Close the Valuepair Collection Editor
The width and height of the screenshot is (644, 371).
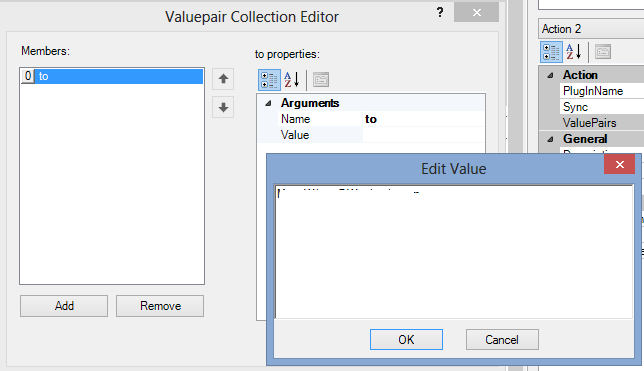coord(476,12)
